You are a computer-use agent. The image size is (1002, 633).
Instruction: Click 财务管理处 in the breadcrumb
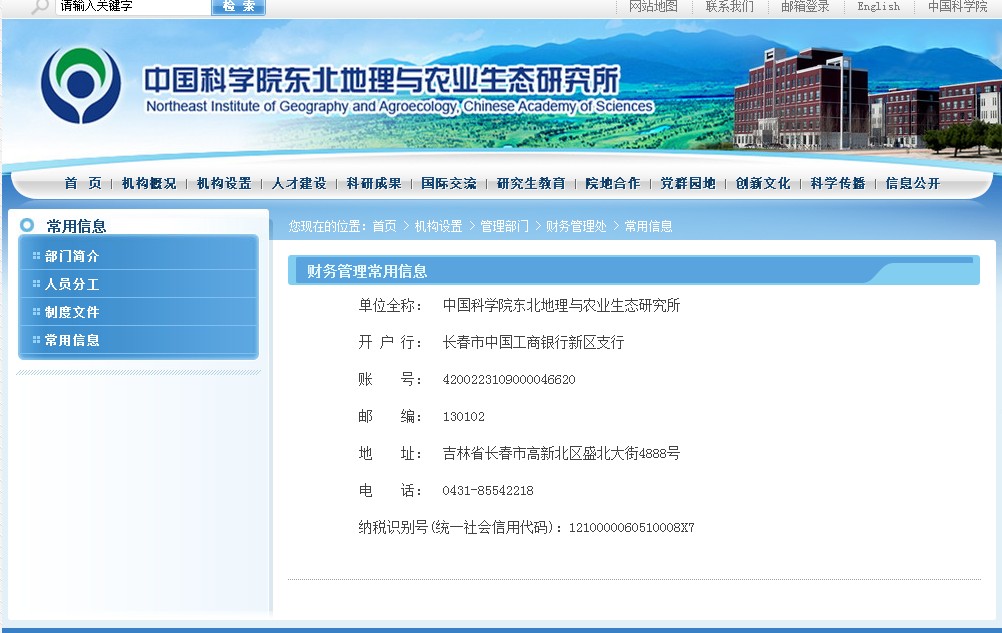click(576, 227)
